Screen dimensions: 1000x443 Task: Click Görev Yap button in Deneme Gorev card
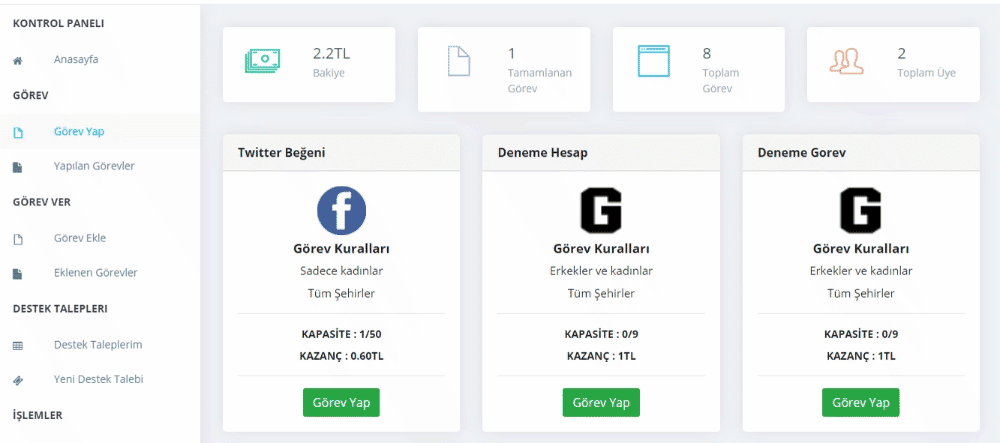pos(860,403)
